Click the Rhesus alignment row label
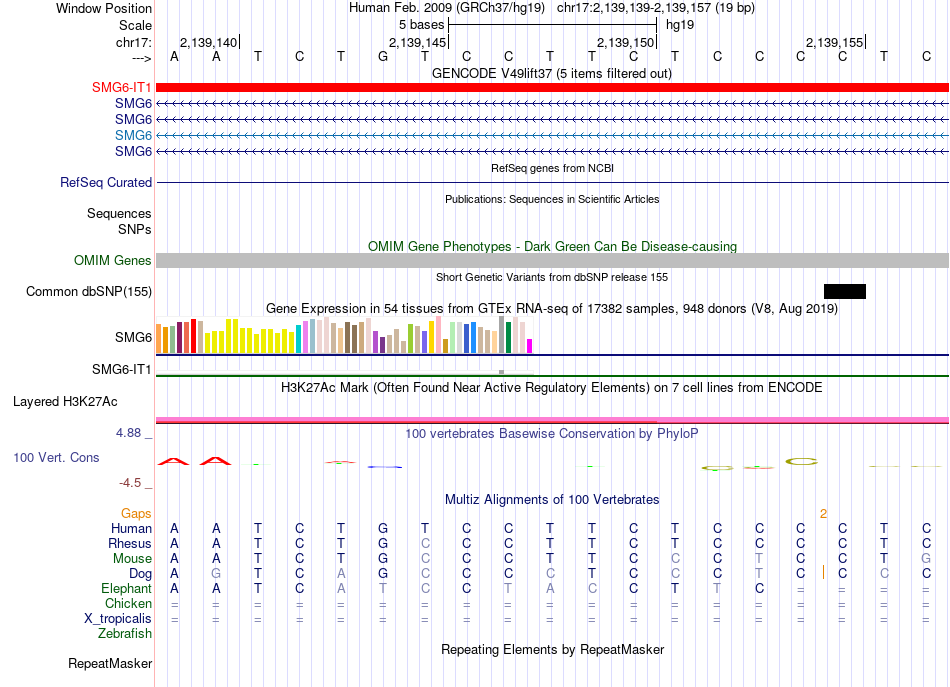The image size is (950, 687). coord(130,543)
